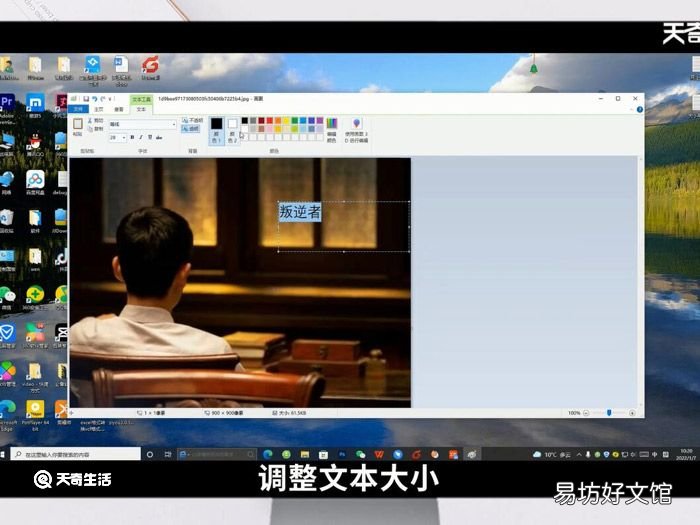Open the QQ penguin desktop icon
700x525 pixels.
click(x=35, y=144)
